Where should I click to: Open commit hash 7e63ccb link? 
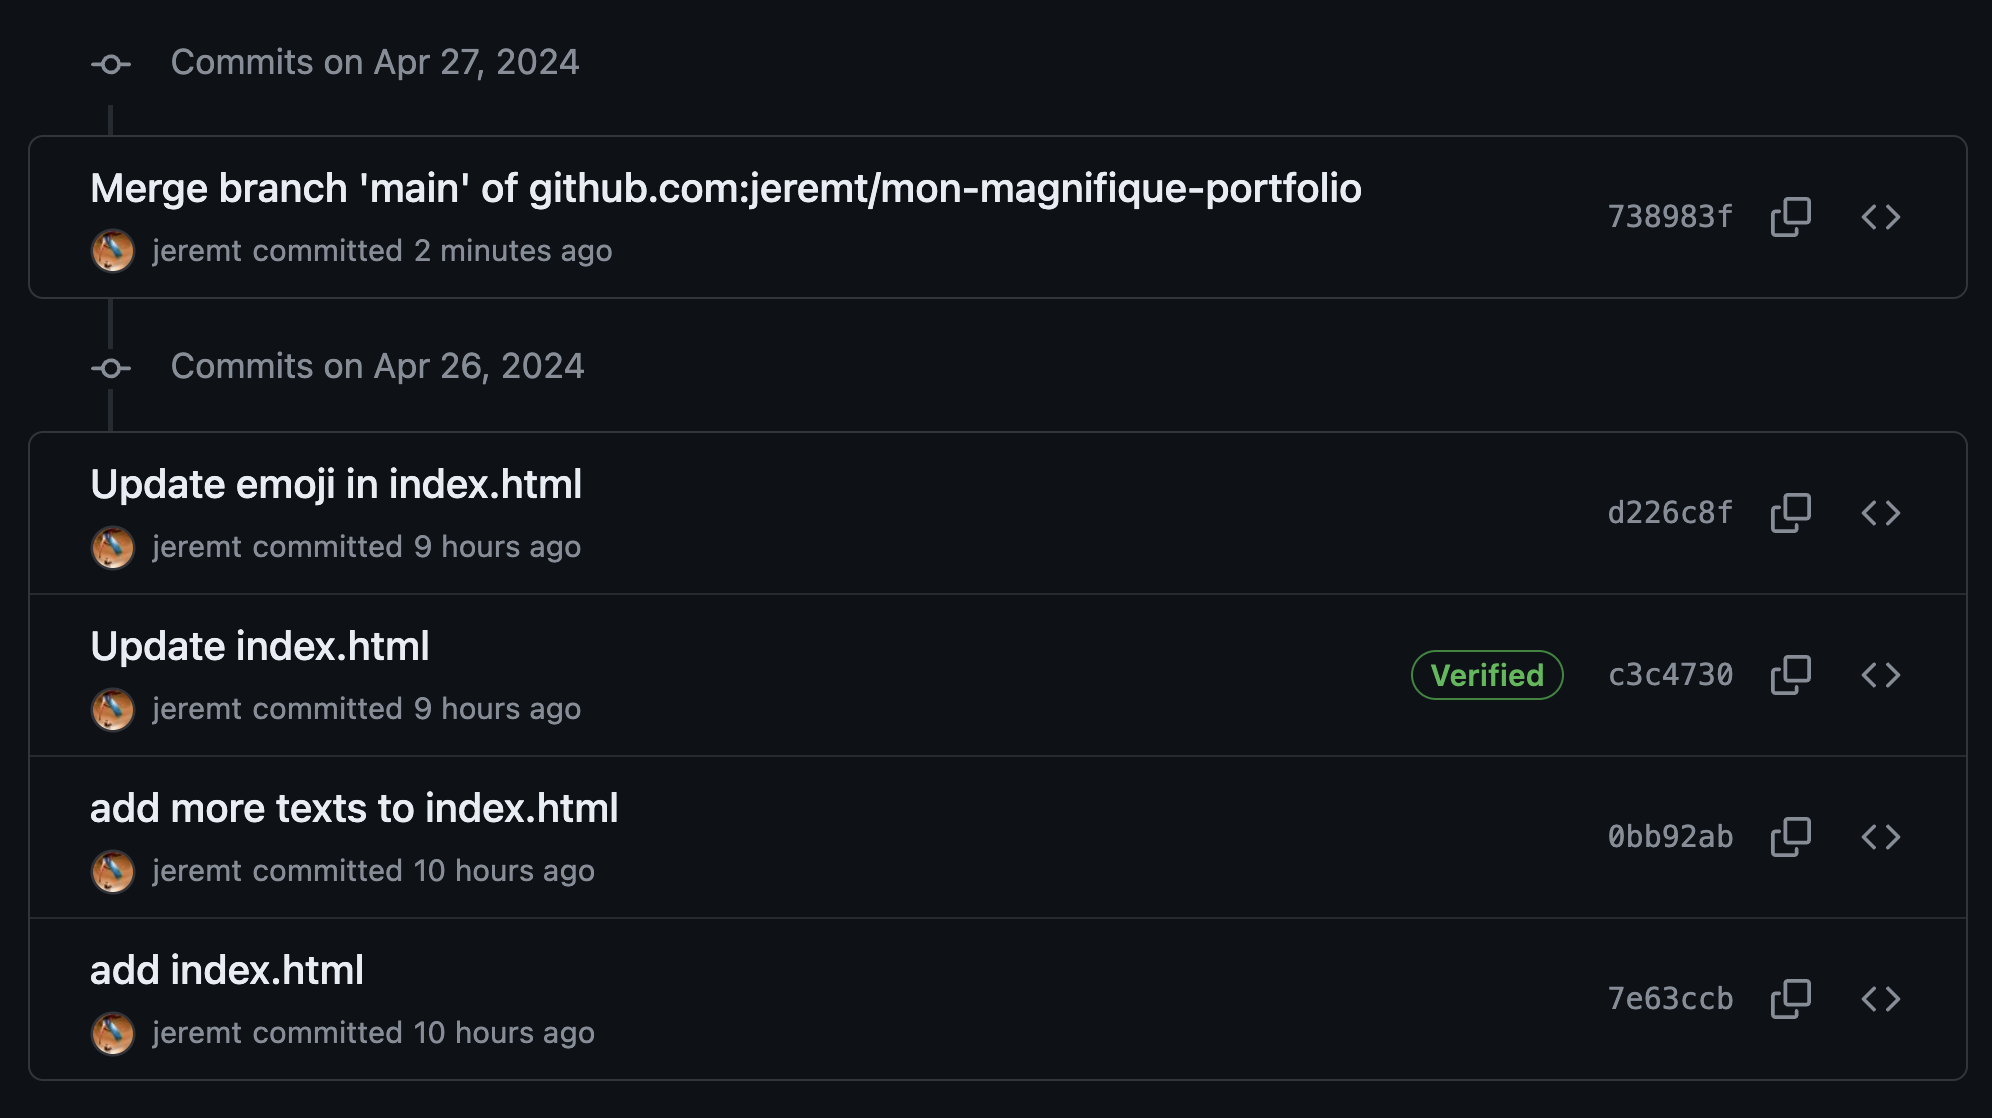click(1669, 999)
